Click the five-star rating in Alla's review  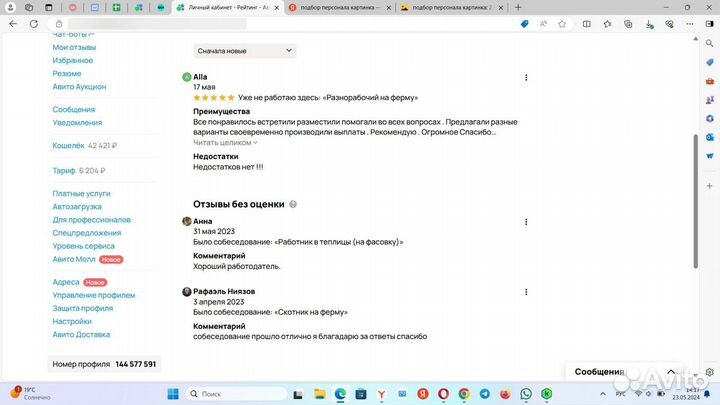tap(214, 97)
